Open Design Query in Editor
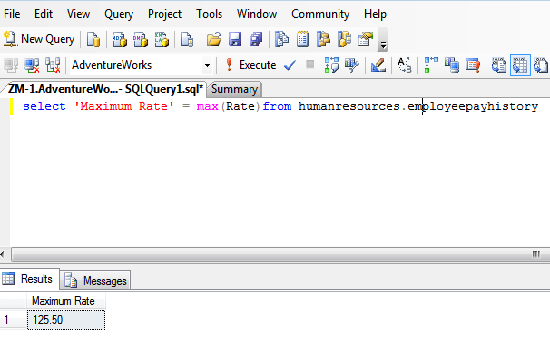This screenshot has height=361, width=550. coord(378,65)
